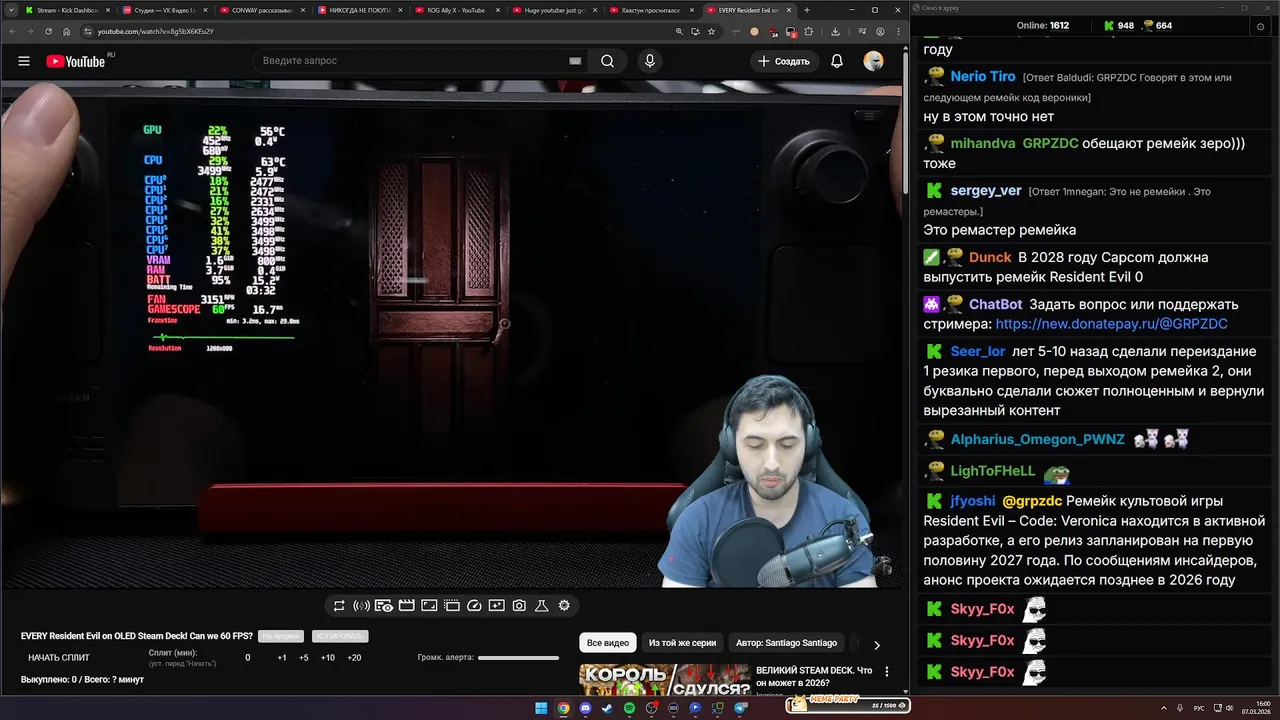This screenshot has width=1280, height=720.
Task: Click the КОПИРОВАТЬ button
Action: [340, 636]
